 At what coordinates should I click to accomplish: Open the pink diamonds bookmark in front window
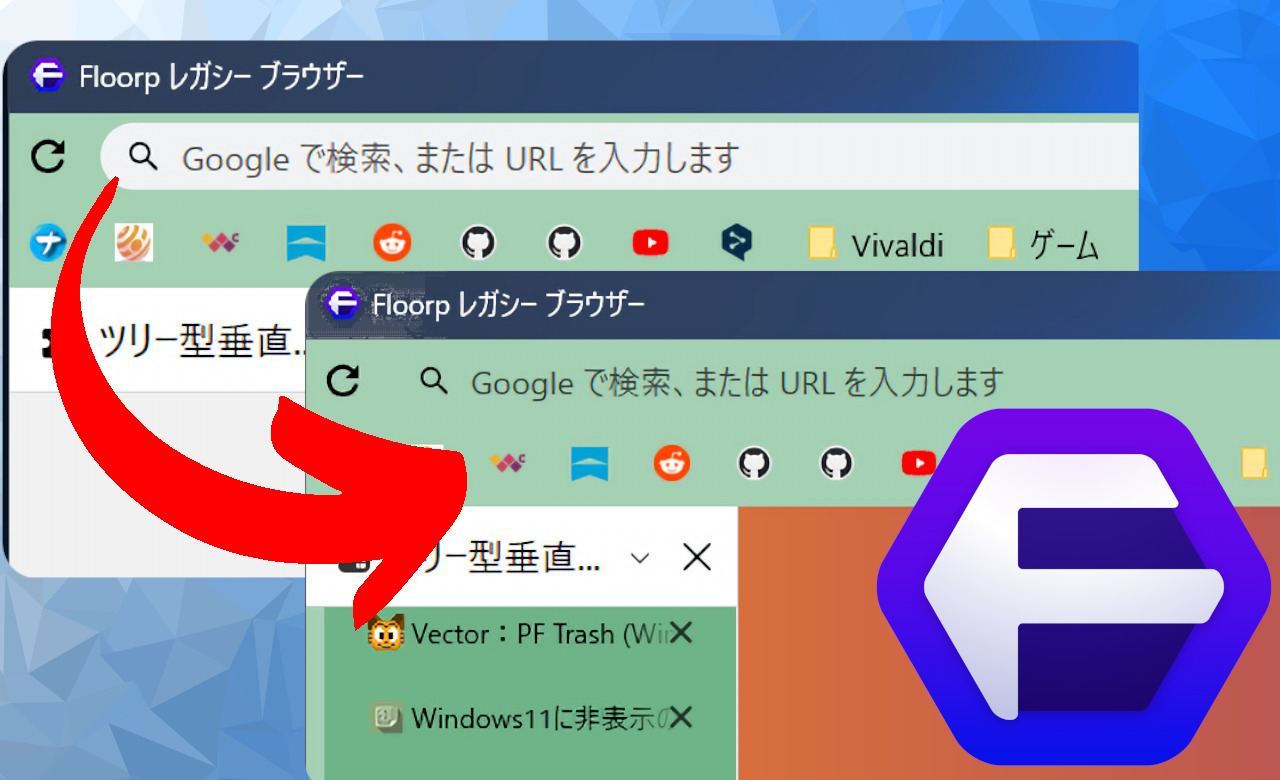click(507, 462)
